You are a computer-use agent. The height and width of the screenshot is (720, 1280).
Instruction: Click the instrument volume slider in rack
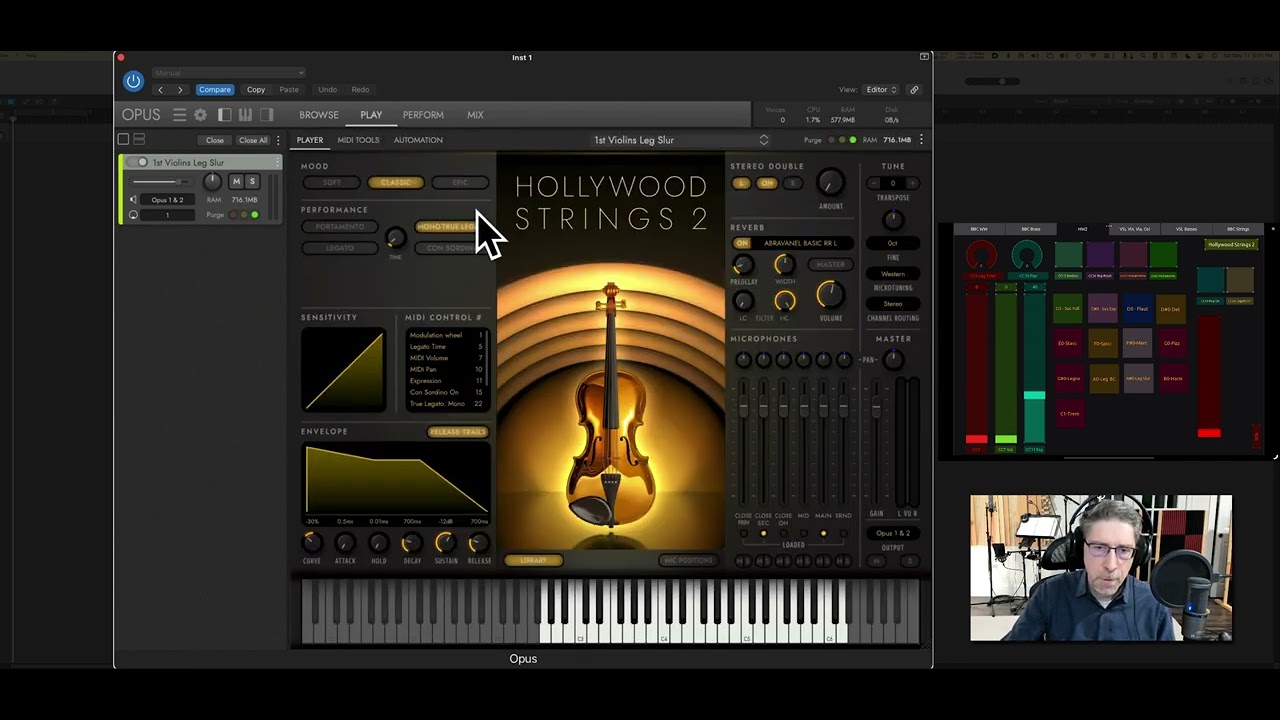[160, 182]
